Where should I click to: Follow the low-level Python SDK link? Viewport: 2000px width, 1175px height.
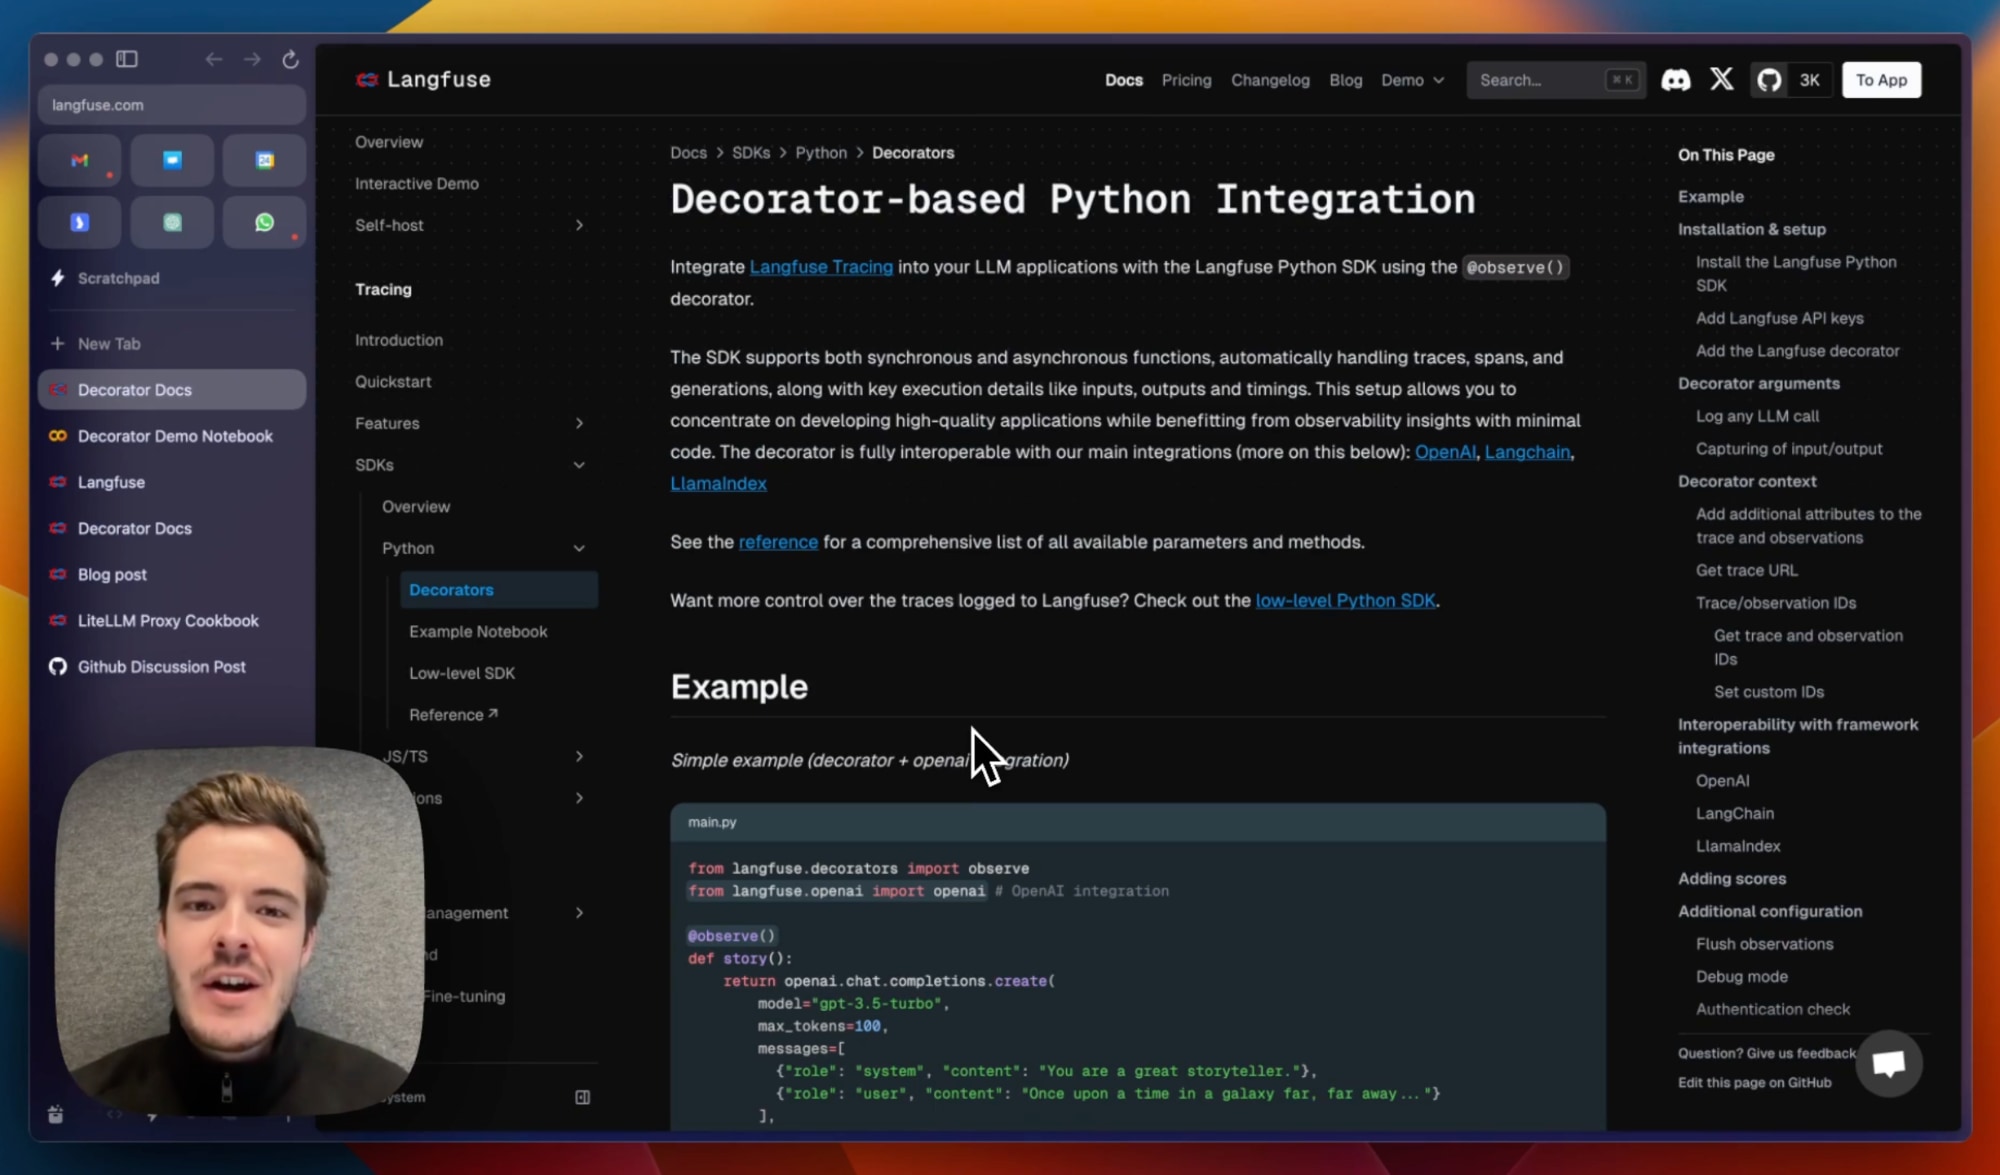pos(1345,600)
